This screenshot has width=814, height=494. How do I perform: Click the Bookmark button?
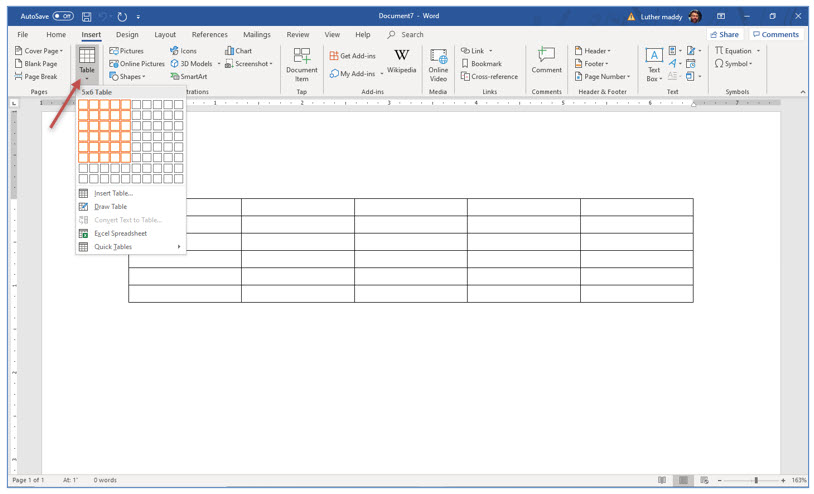[481, 63]
